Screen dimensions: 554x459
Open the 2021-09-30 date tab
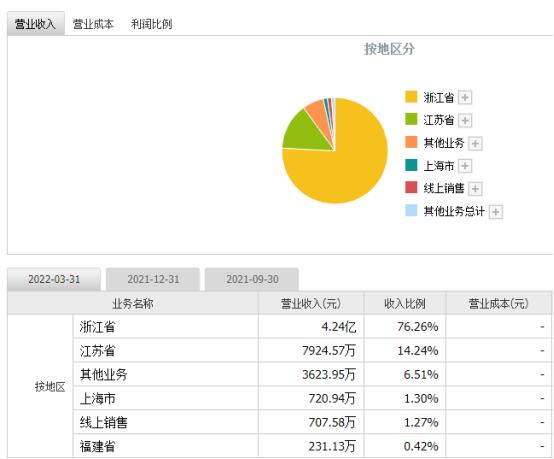[252, 279]
